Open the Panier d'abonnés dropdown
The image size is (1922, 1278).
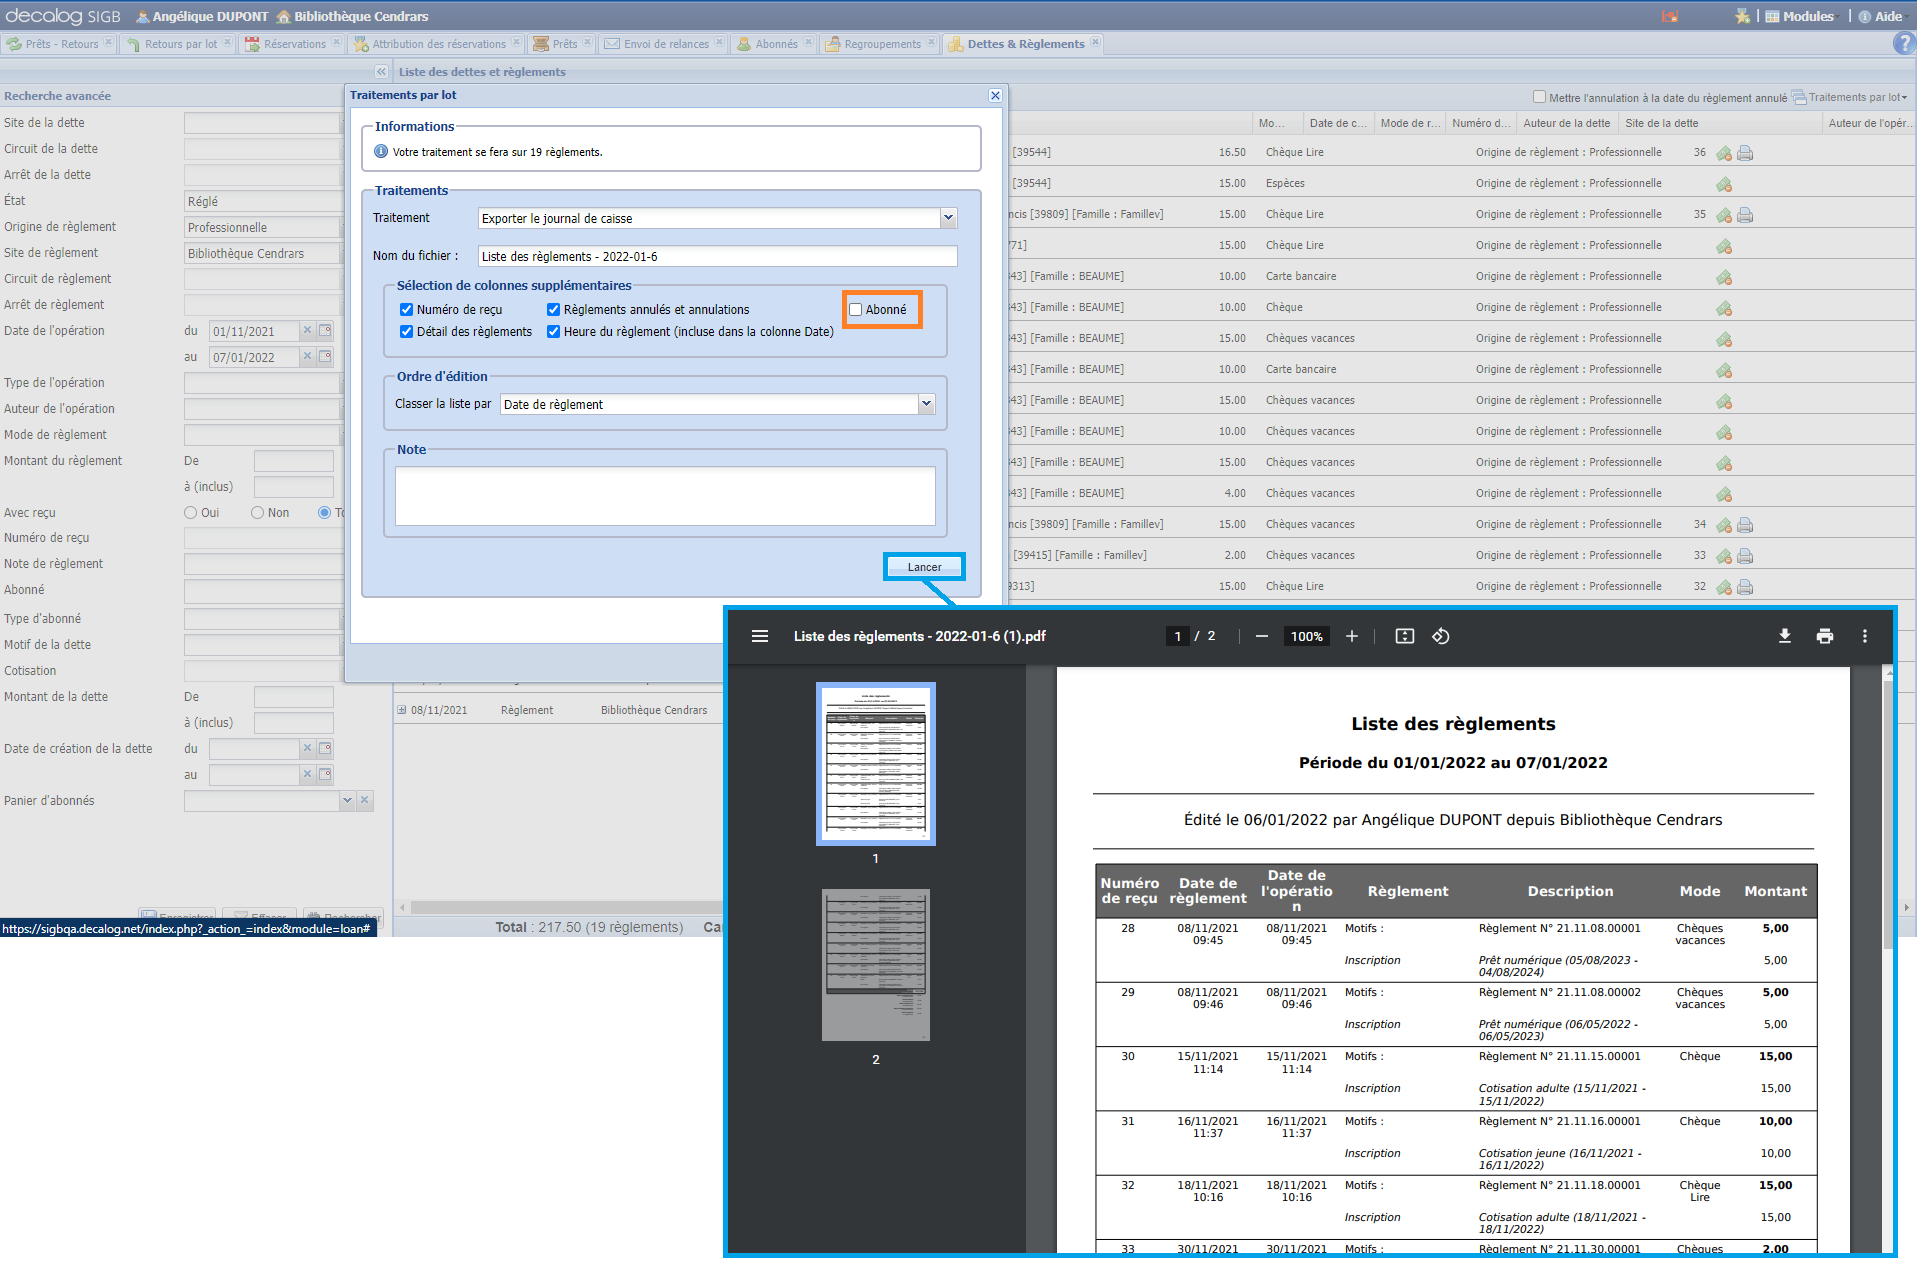pos(347,800)
